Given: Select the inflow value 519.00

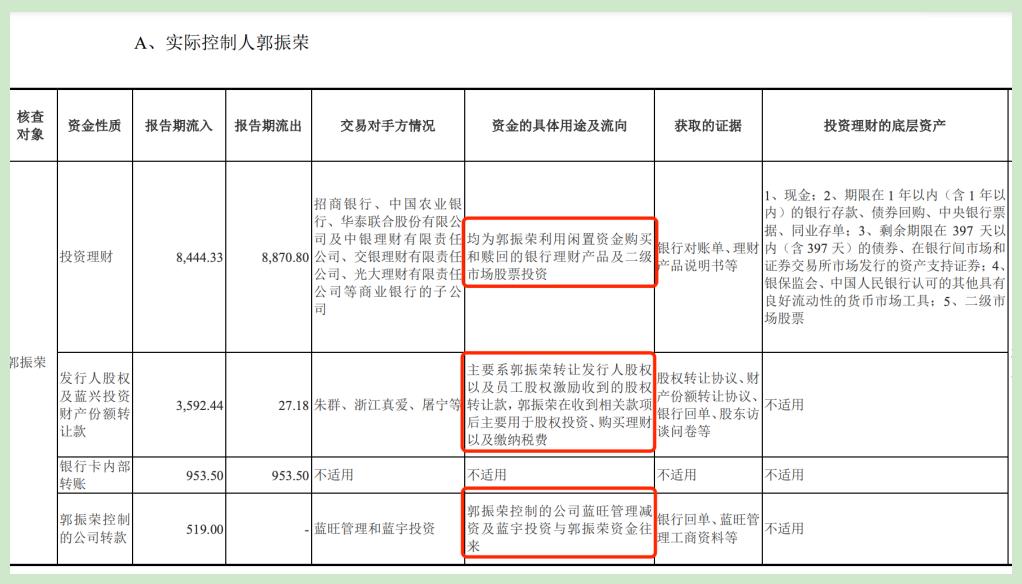Looking at the screenshot, I should click(205, 529).
